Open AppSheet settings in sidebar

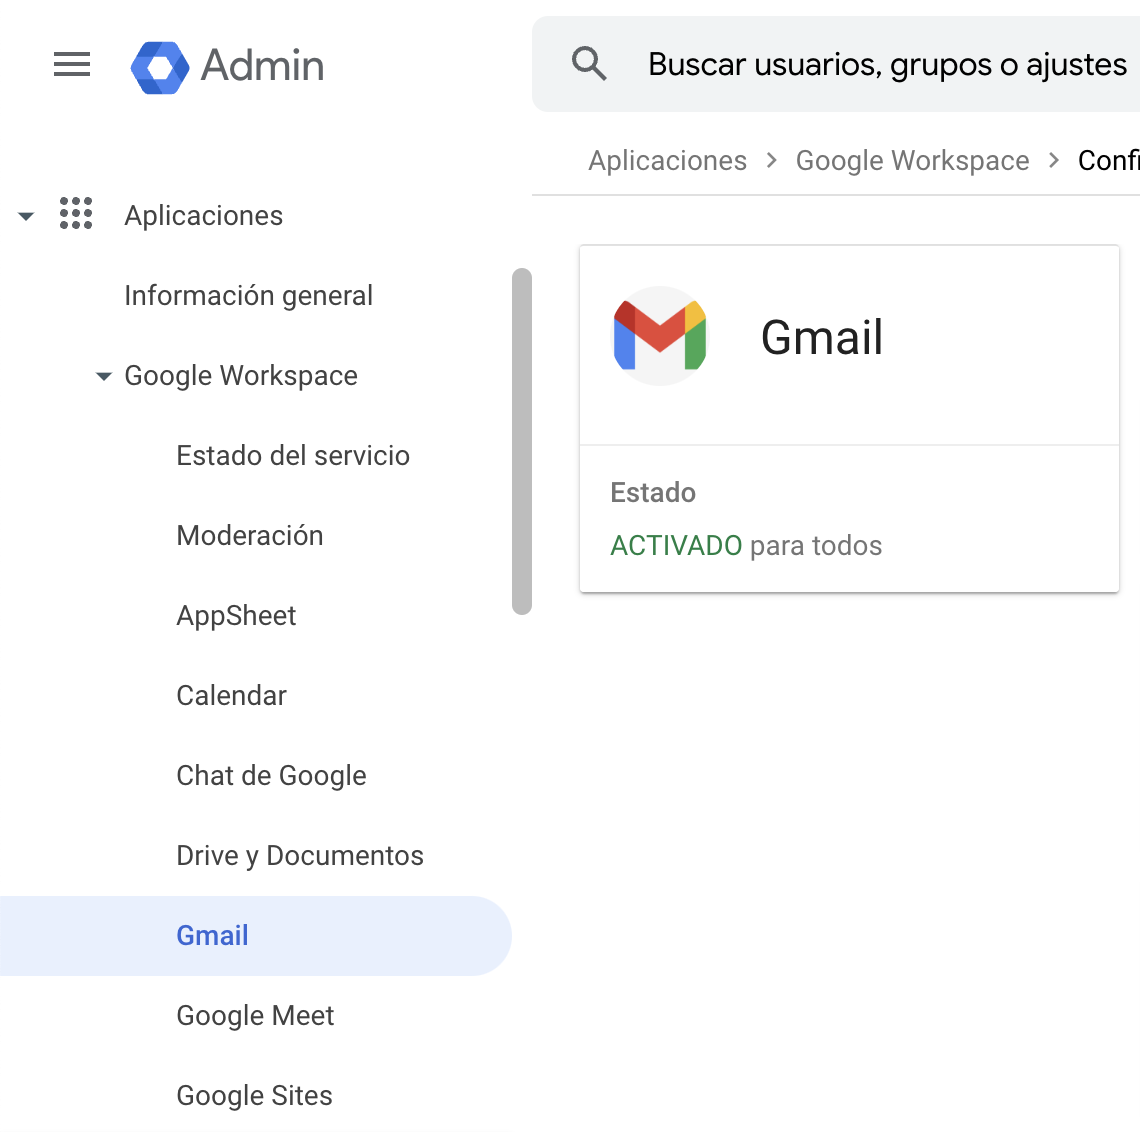pos(236,616)
